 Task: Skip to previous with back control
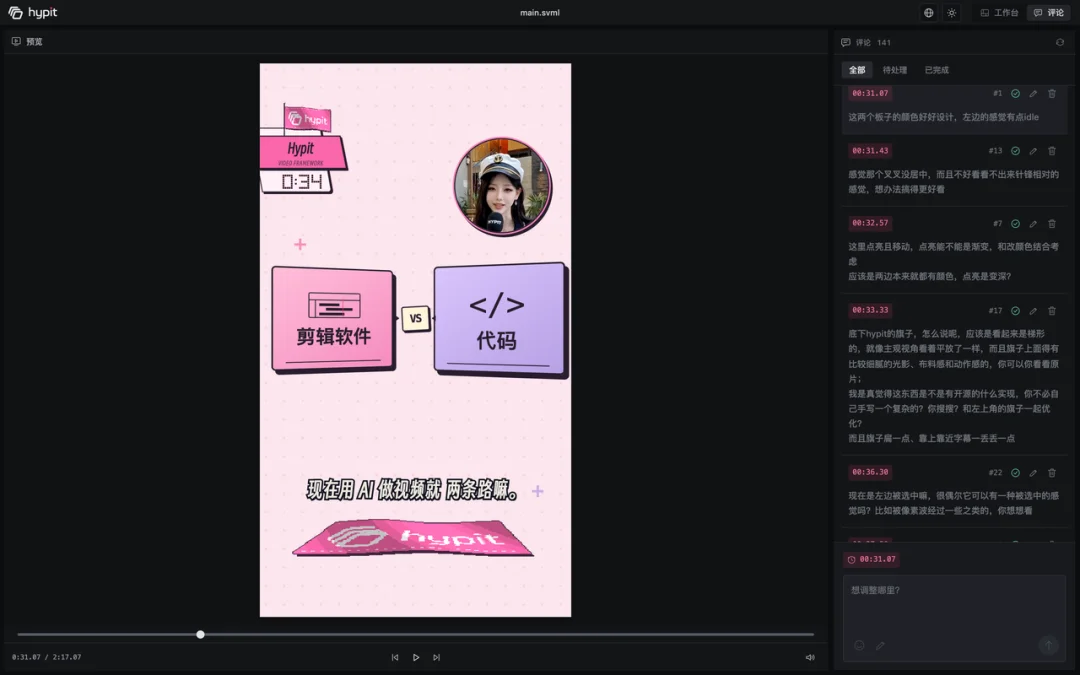point(395,657)
